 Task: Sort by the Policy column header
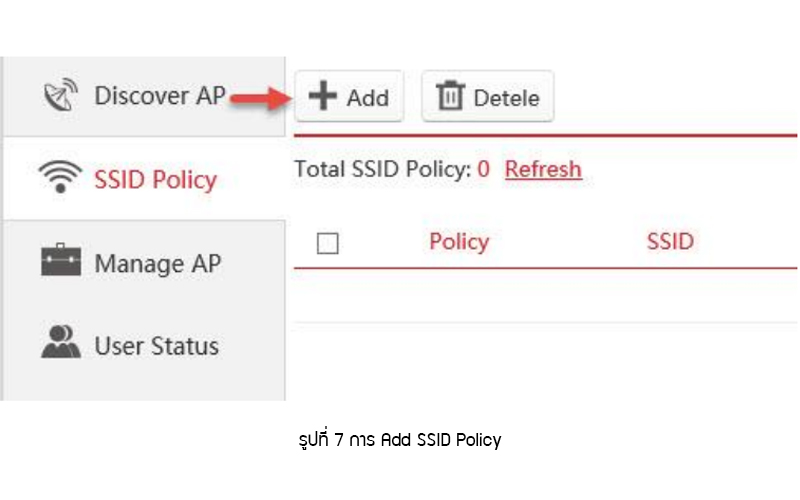(x=459, y=242)
